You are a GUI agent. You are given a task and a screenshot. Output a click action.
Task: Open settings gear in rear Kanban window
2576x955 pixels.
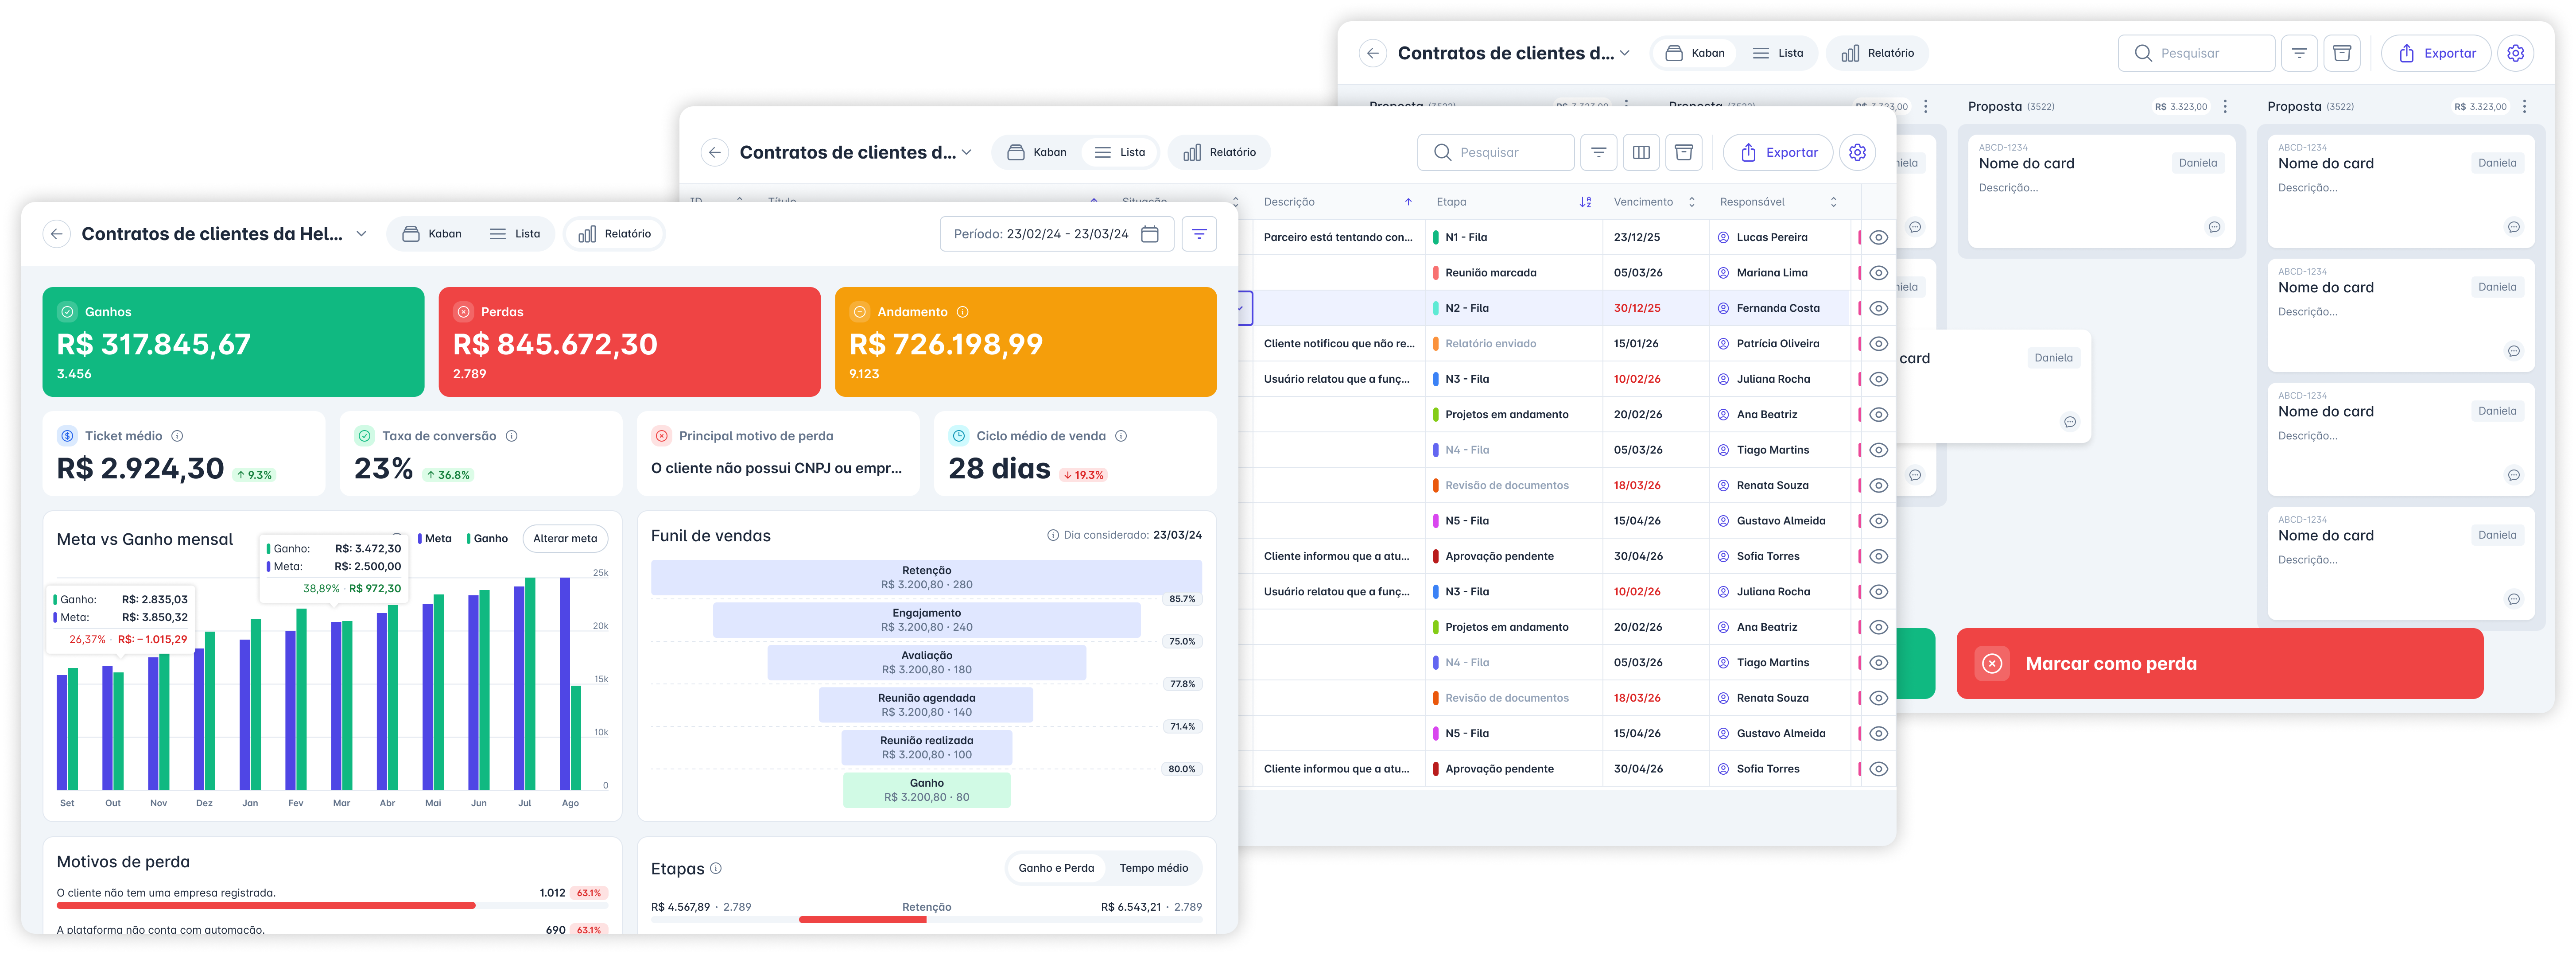pyautogui.click(x=2515, y=53)
